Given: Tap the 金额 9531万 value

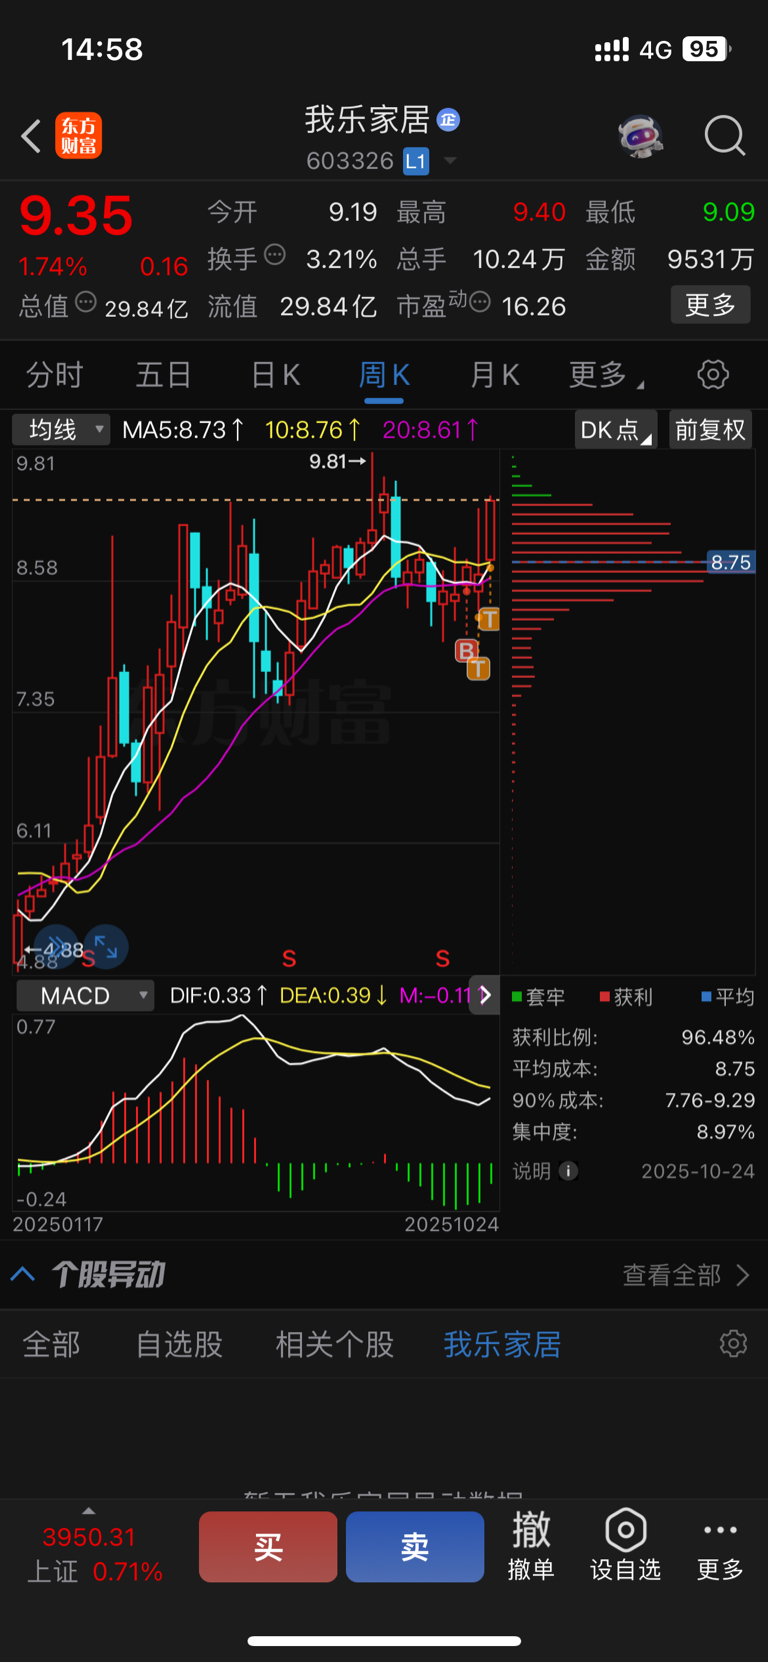Looking at the screenshot, I should coord(710,260).
